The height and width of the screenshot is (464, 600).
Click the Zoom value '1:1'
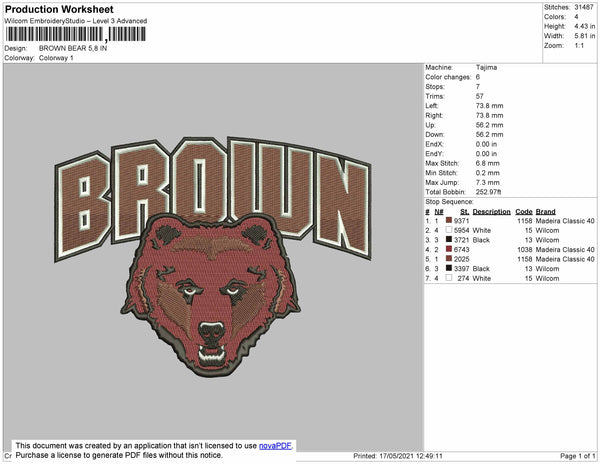click(579, 46)
